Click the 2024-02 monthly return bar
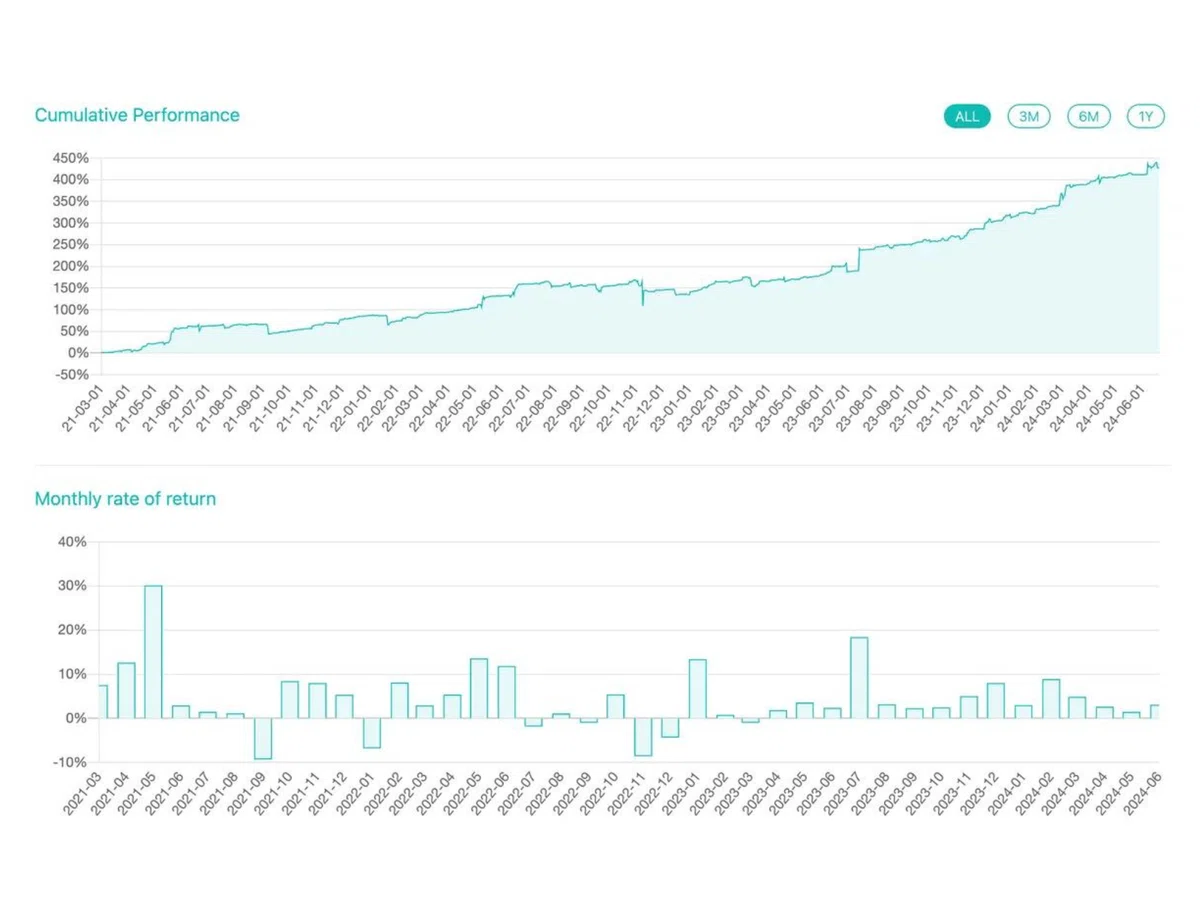 coord(1051,699)
